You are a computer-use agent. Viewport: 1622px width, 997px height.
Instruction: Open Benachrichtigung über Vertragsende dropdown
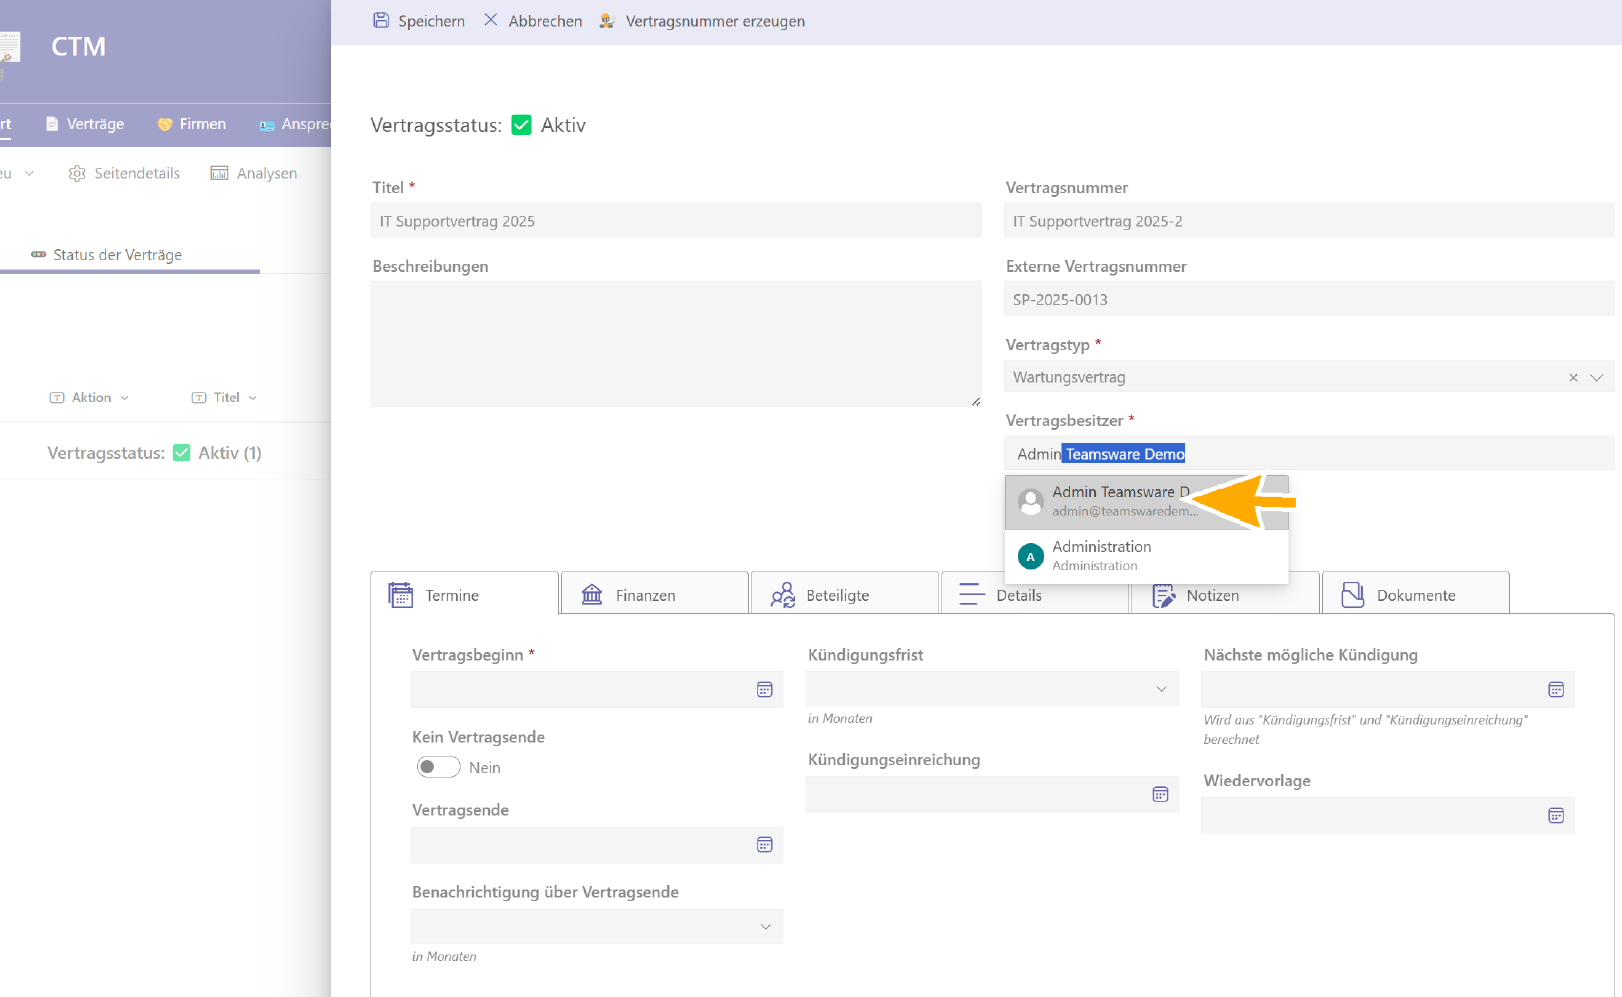(765, 927)
